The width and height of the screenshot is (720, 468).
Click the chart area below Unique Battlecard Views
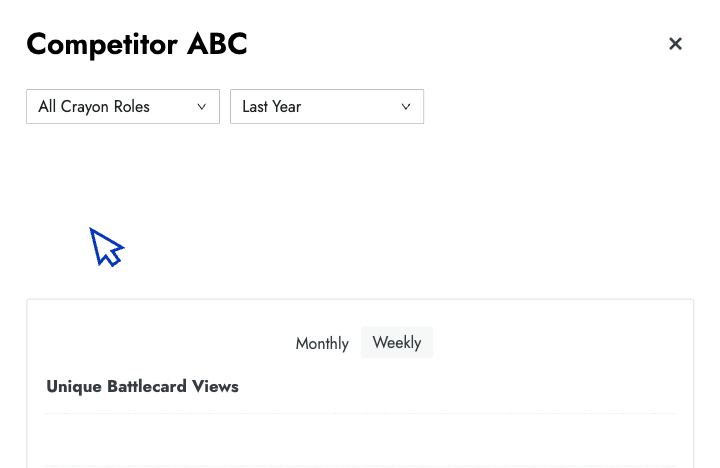click(360, 440)
